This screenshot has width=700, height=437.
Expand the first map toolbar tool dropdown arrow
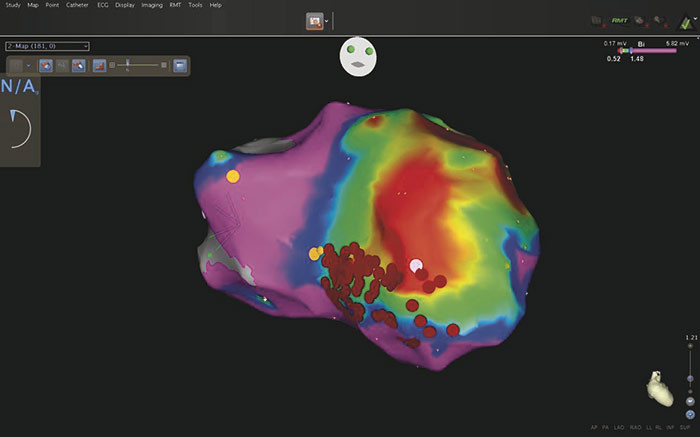point(28,66)
